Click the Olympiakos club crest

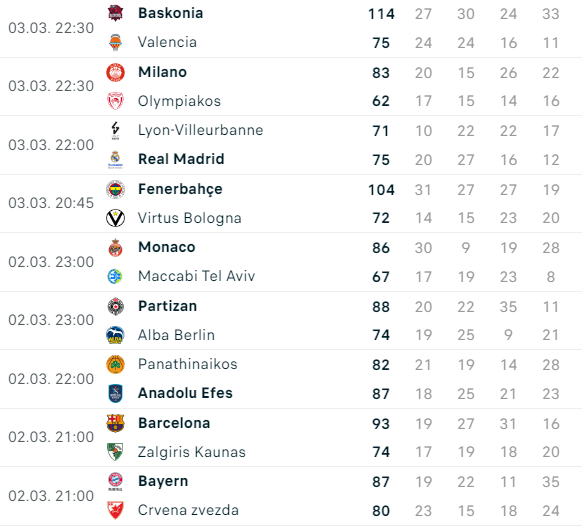point(115,101)
